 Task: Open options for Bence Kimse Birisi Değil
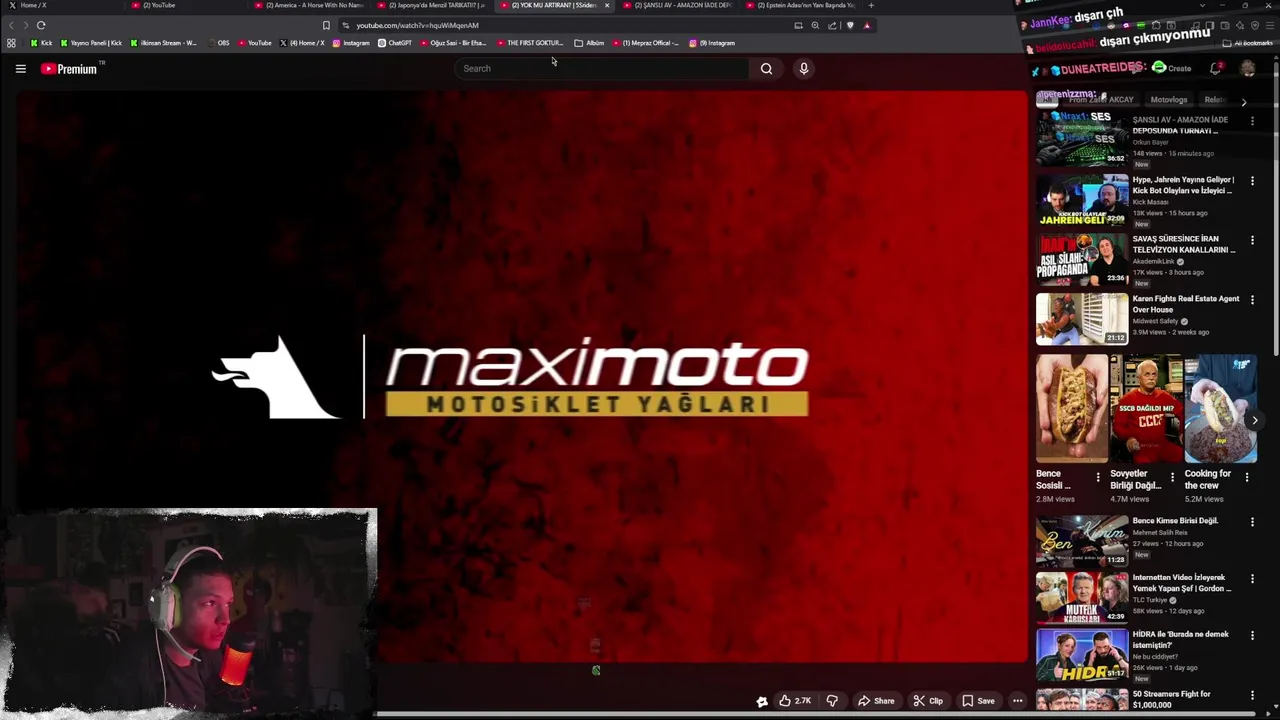click(1252, 522)
